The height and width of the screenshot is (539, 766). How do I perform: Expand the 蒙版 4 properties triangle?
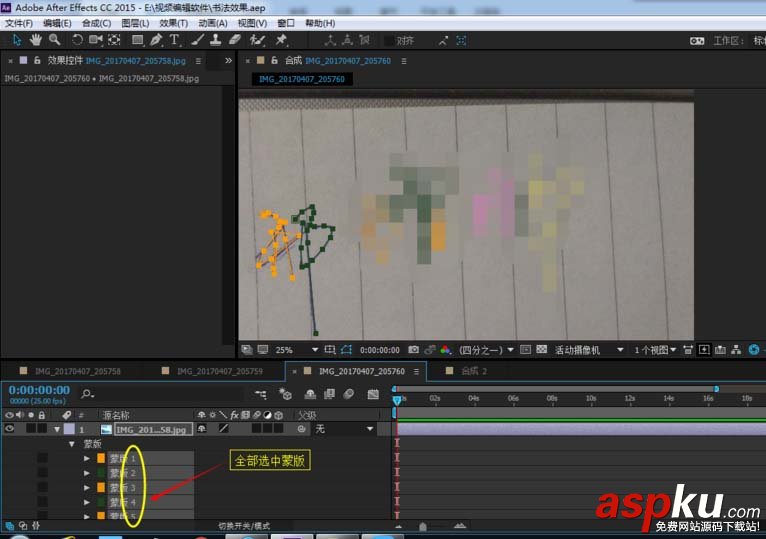tap(87, 502)
